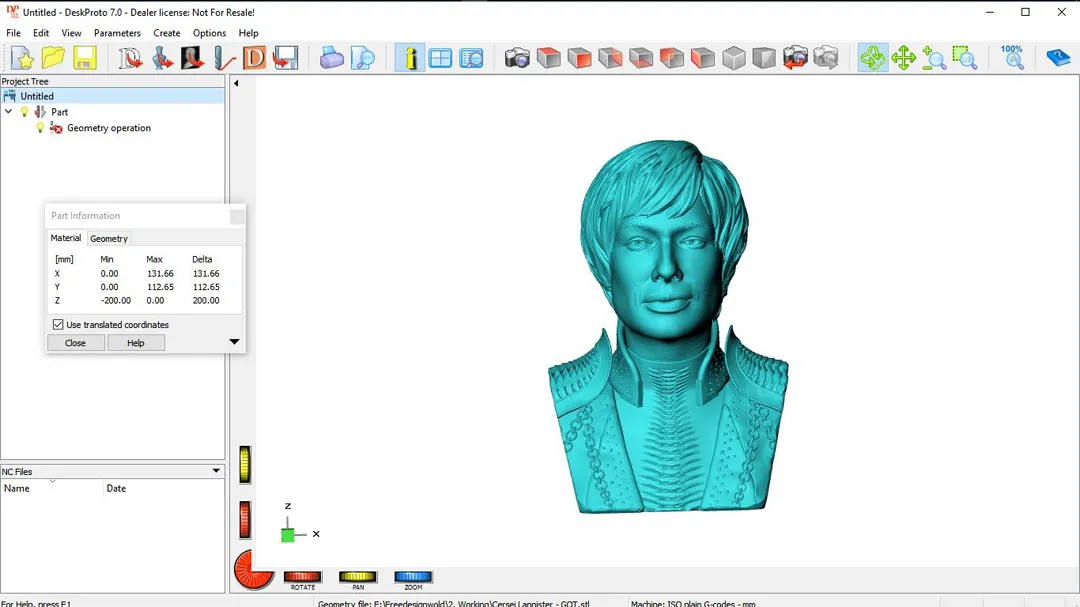
Task: Click the Calculate toolpaths cutter icon
Action: pos(223,58)
